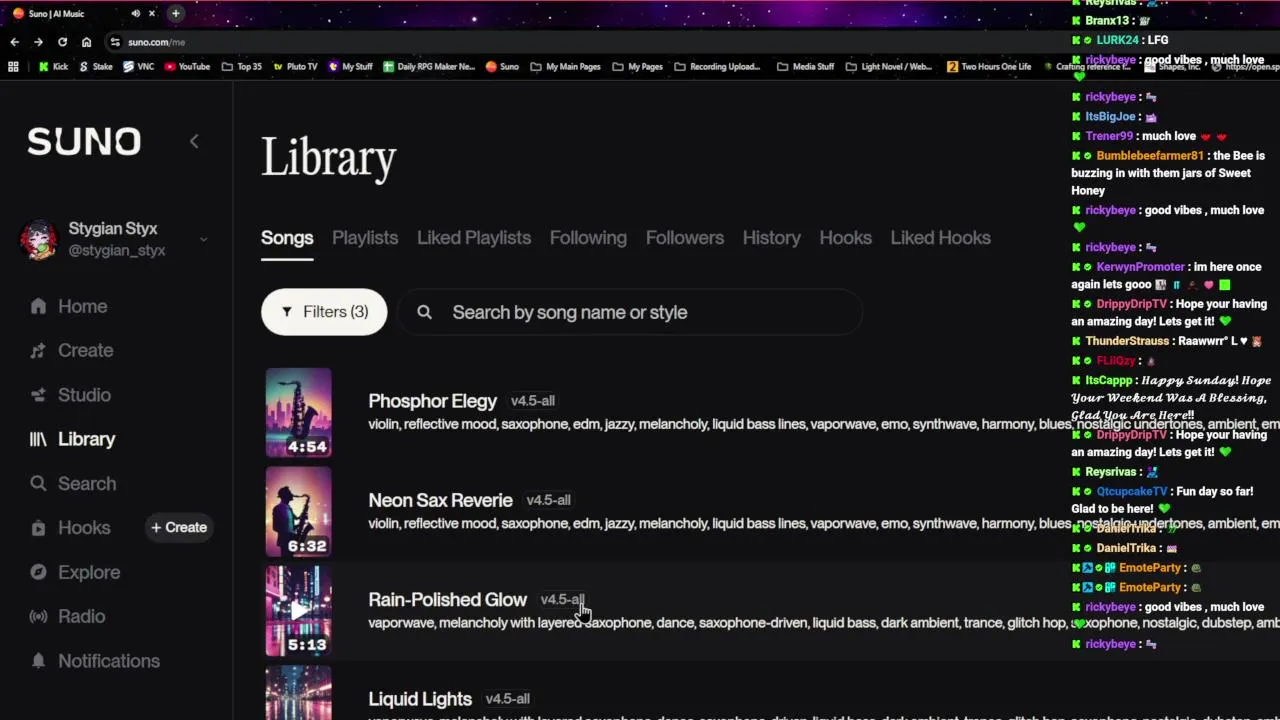Play the Rain-Polished Glow cover thumbnail
1280x720 pixels.
[298, 610]
